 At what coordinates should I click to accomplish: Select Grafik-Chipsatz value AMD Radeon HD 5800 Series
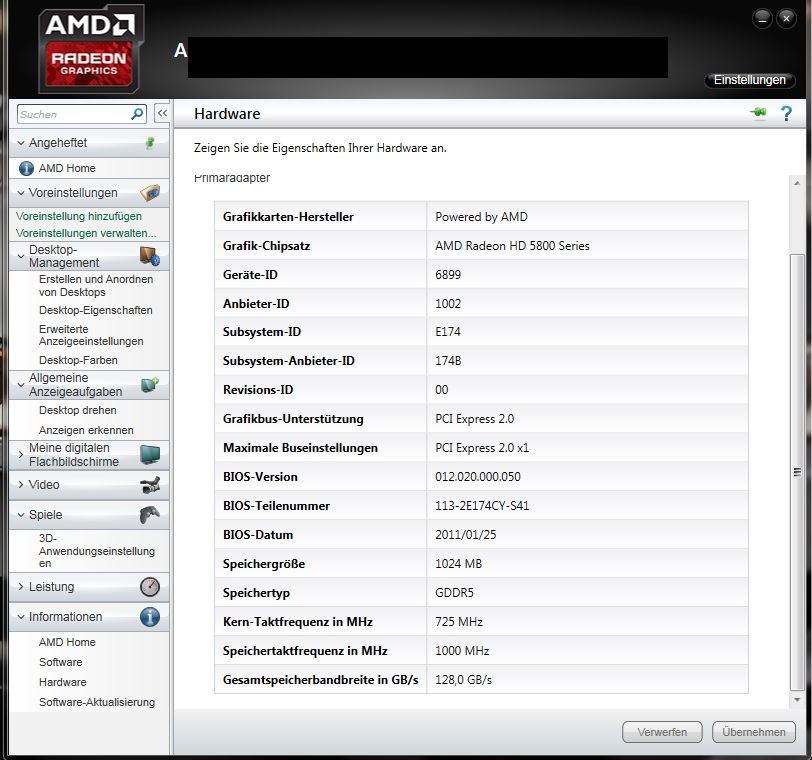(x=512, y=245)
